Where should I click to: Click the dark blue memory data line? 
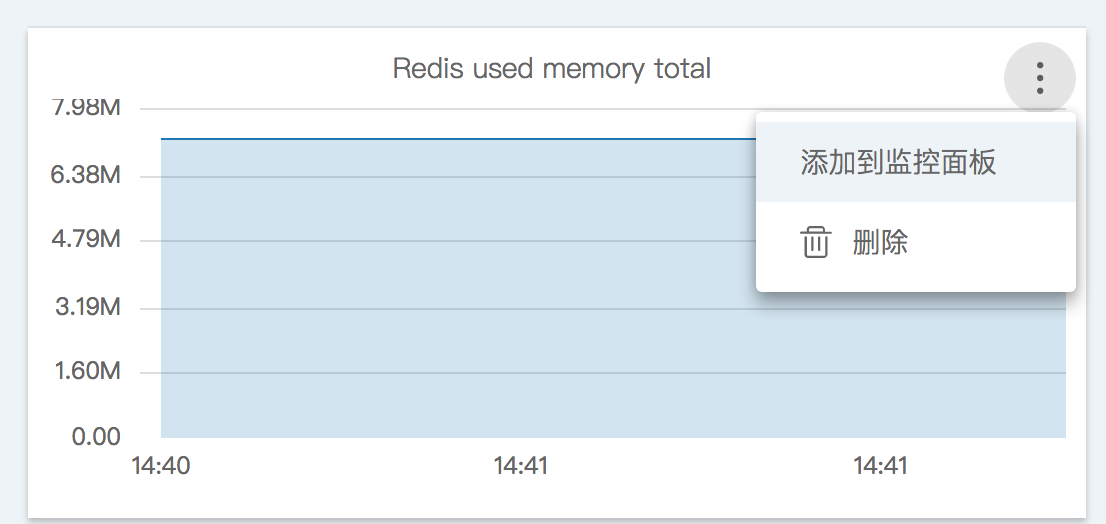click(450, 139)
